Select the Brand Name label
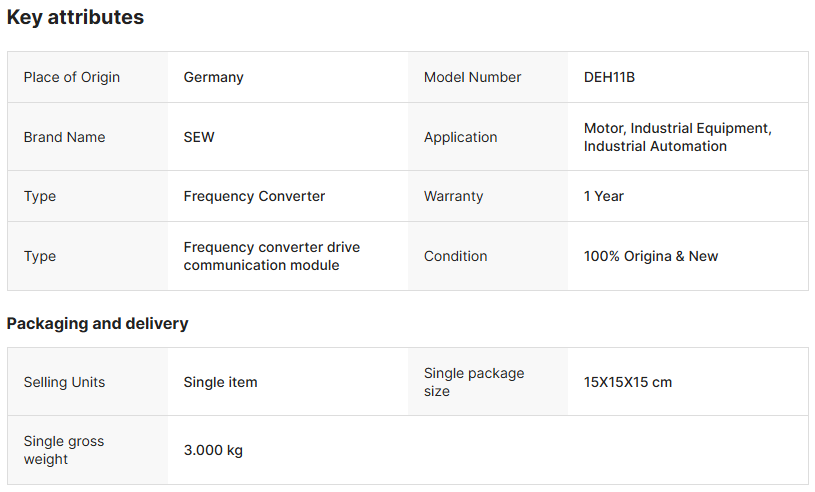The image size is (815, 492). click(64, 137)
